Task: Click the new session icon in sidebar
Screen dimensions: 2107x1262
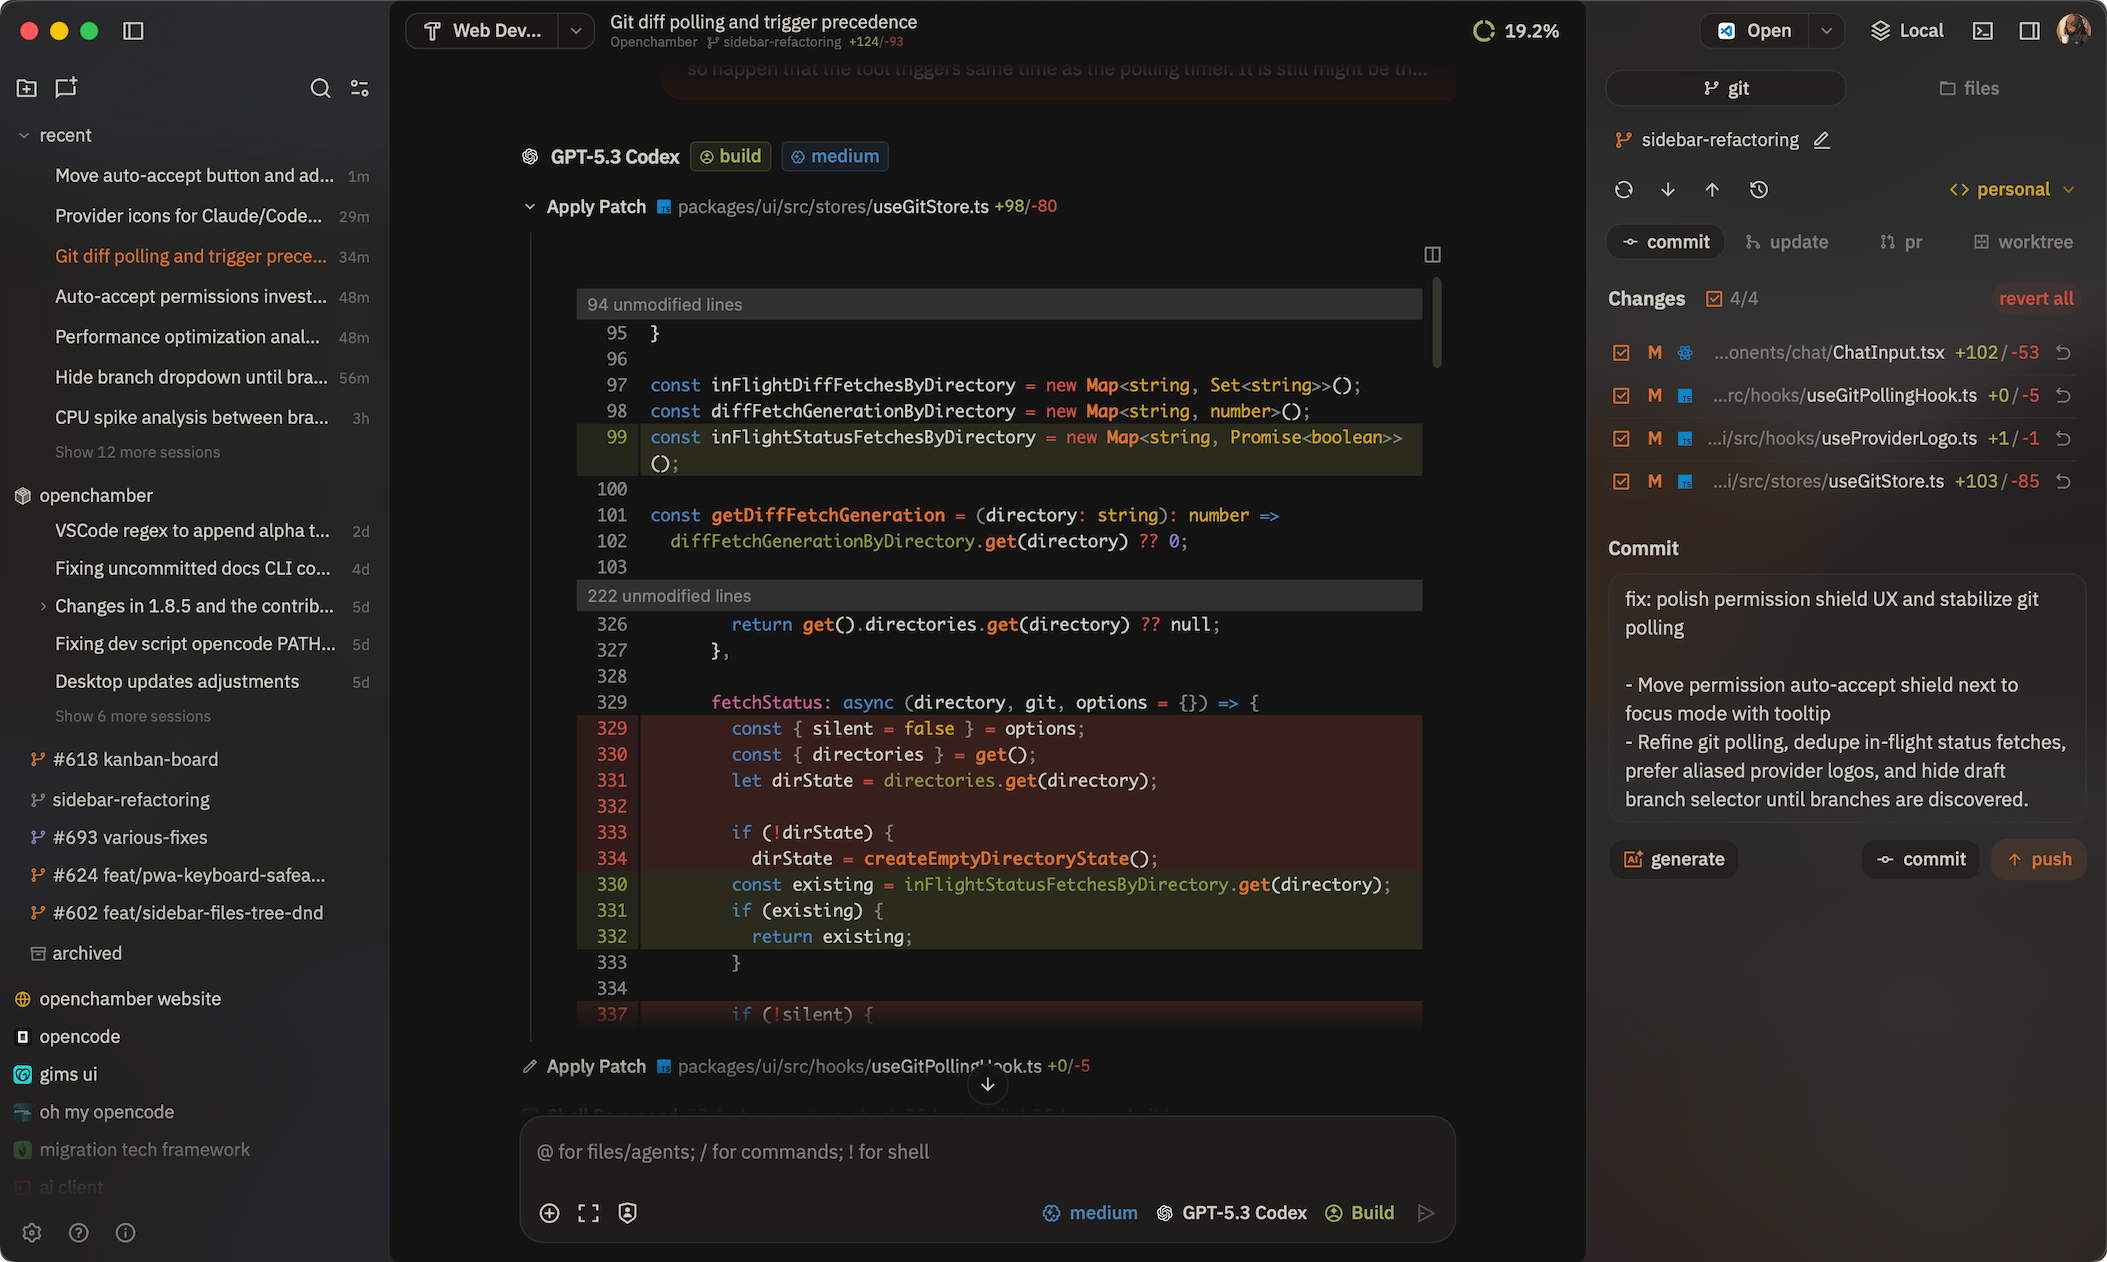Action: coord(66,88)
